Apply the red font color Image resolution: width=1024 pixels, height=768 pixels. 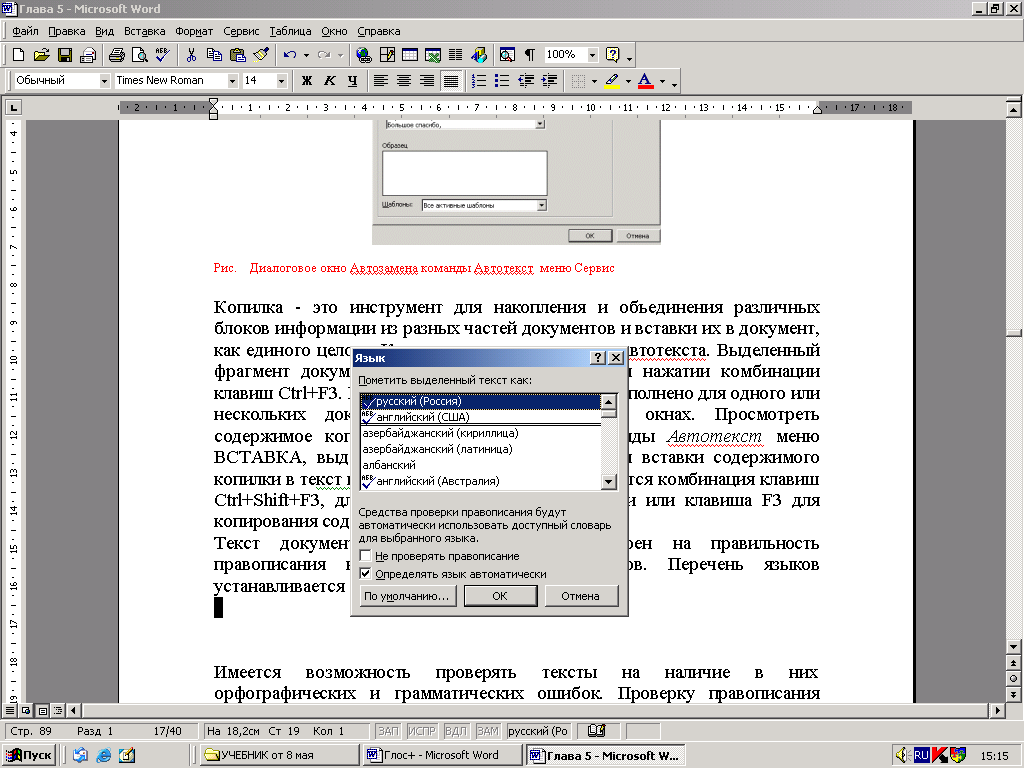point(645,80)
